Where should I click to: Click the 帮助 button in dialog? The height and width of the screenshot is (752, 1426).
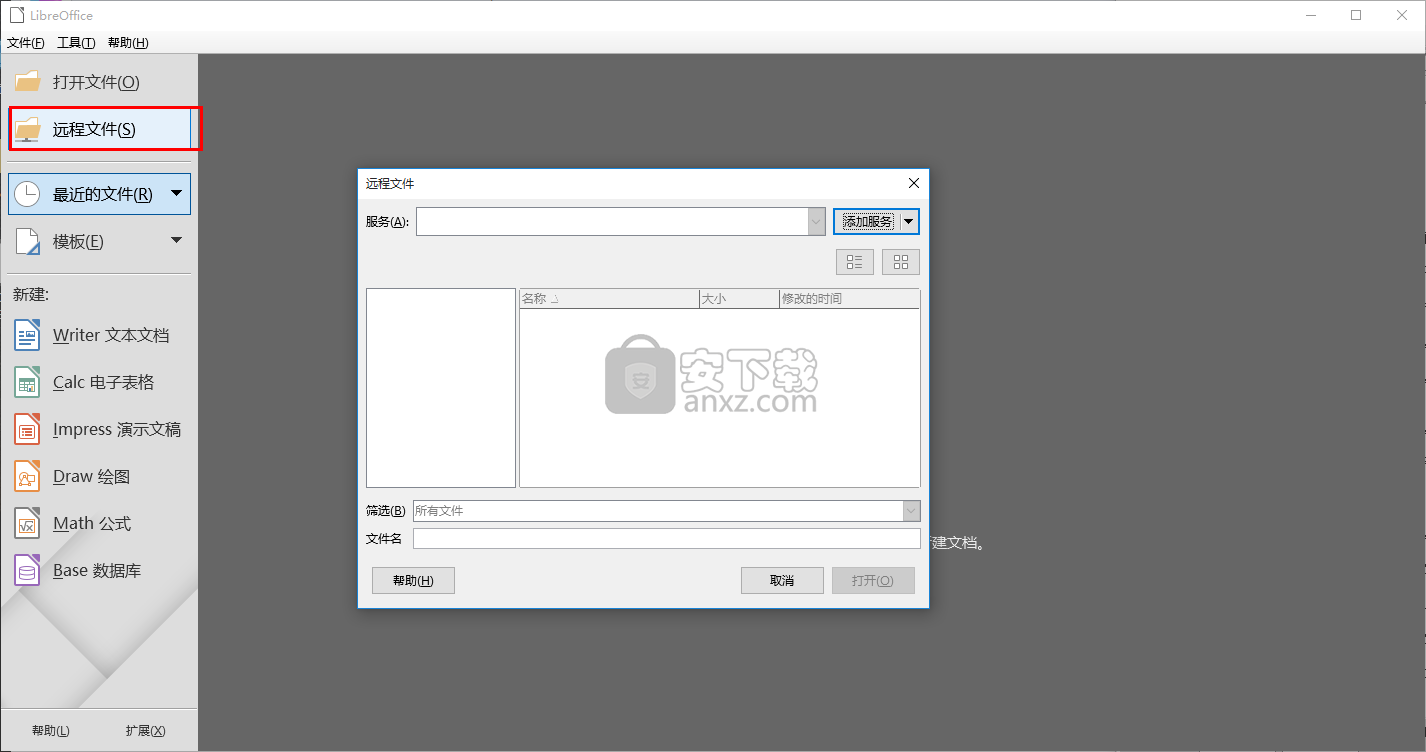(x=413, y=581)
